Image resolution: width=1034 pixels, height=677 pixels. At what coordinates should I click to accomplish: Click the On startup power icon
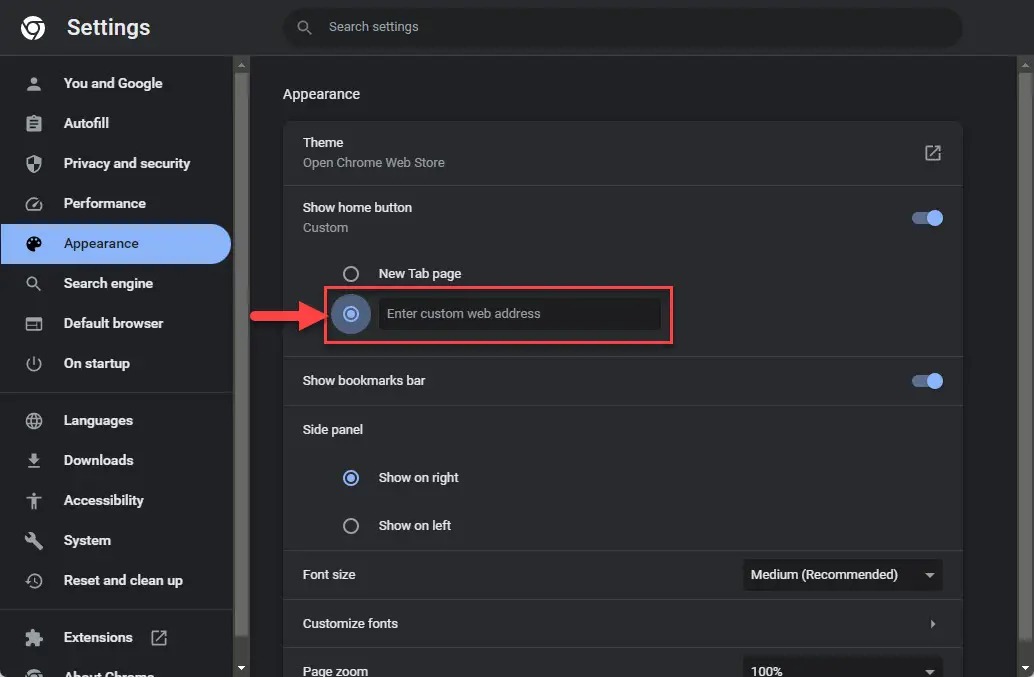click(34, 364)
